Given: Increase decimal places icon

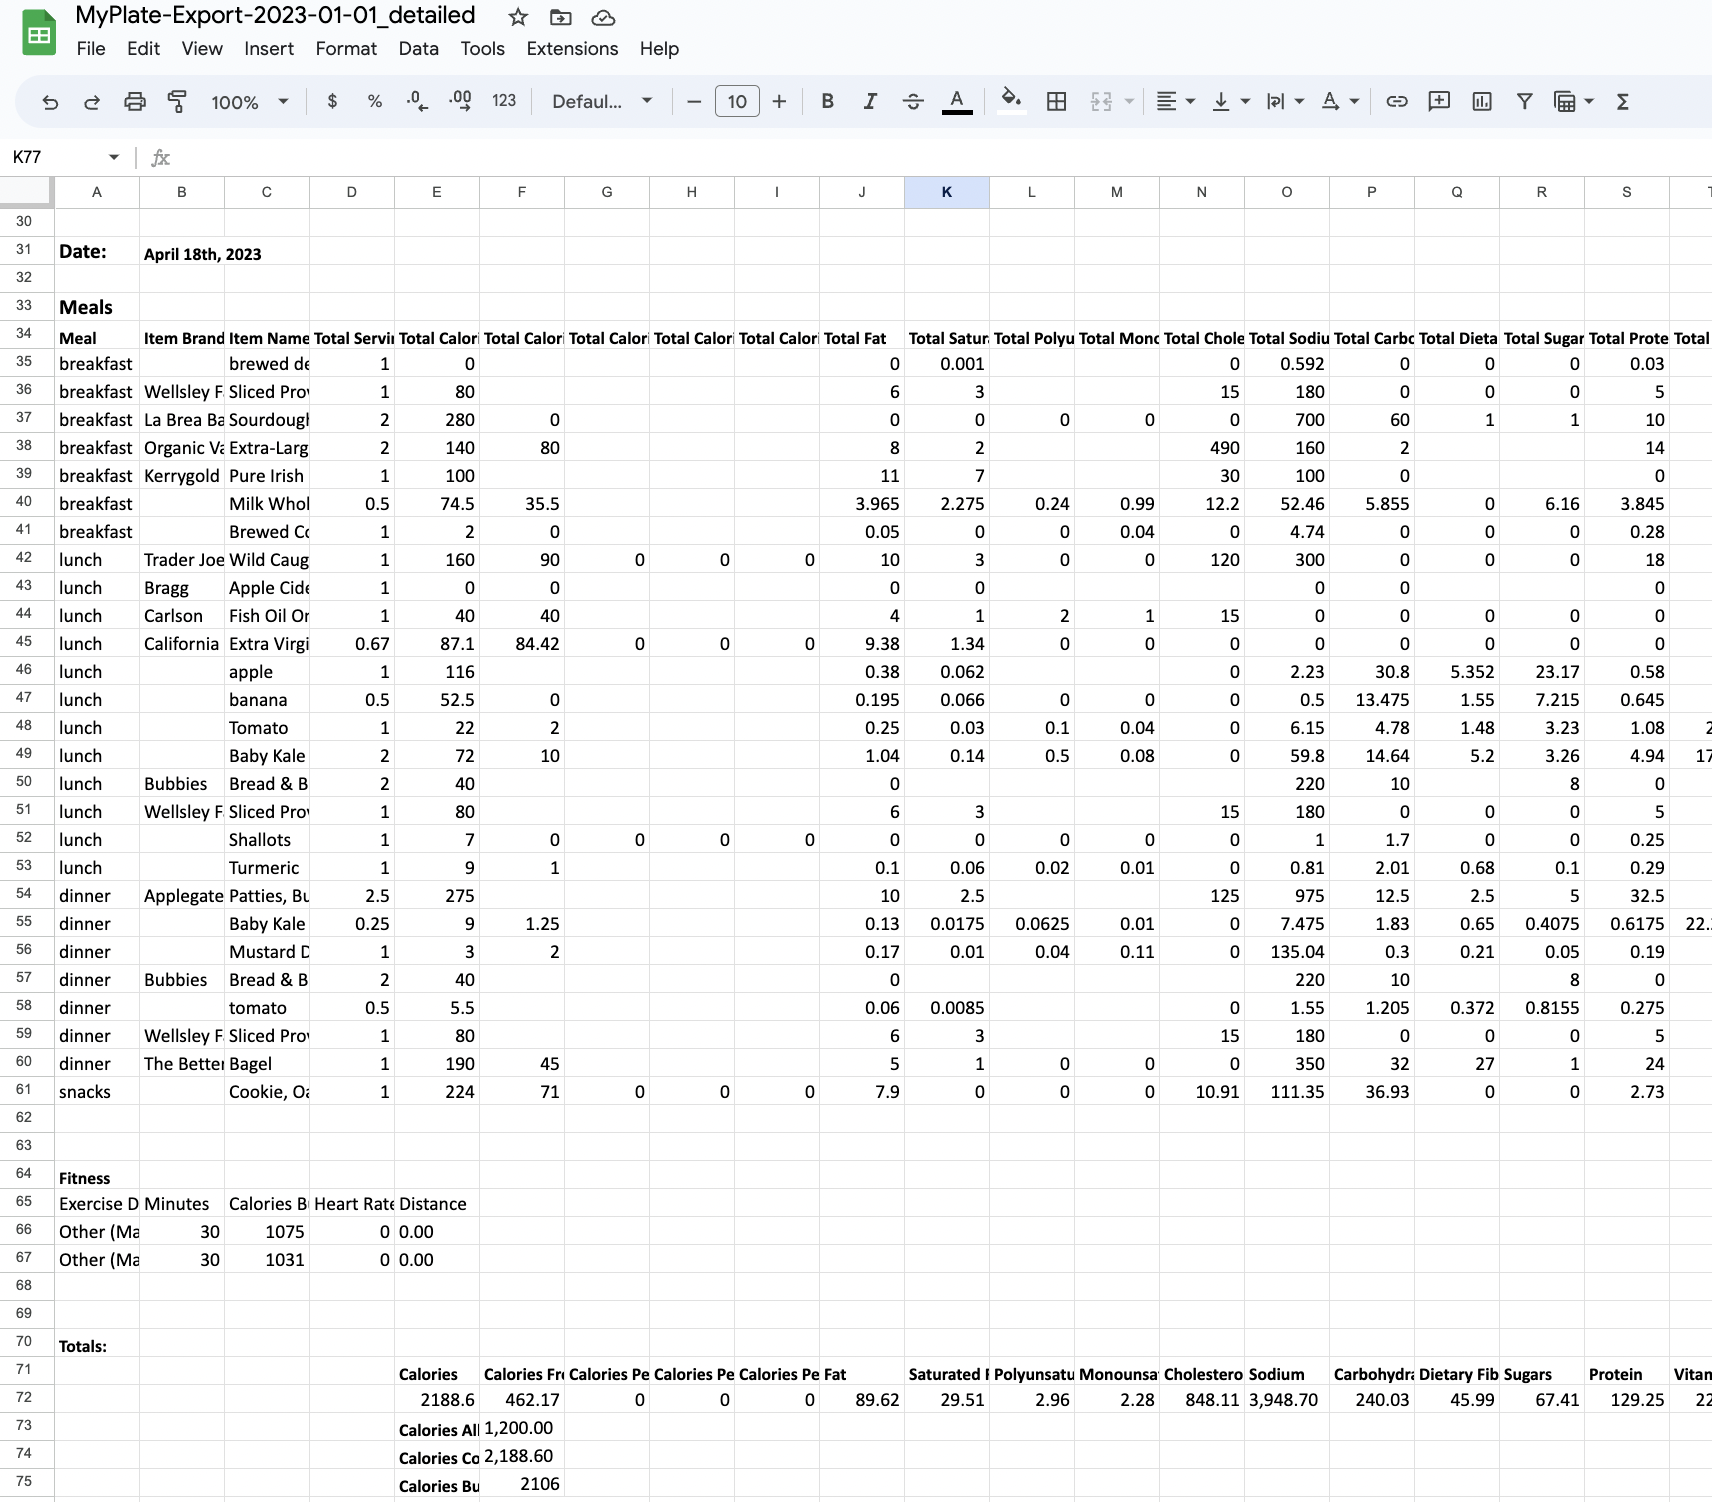Looking at the screenshot, I should pyautogui.click(x=460, y=101).
